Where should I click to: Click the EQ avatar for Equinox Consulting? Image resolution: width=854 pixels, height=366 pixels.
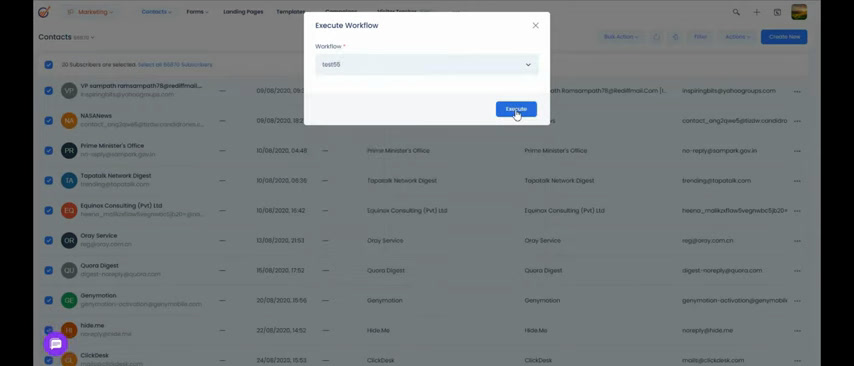[x=69, y=211]
